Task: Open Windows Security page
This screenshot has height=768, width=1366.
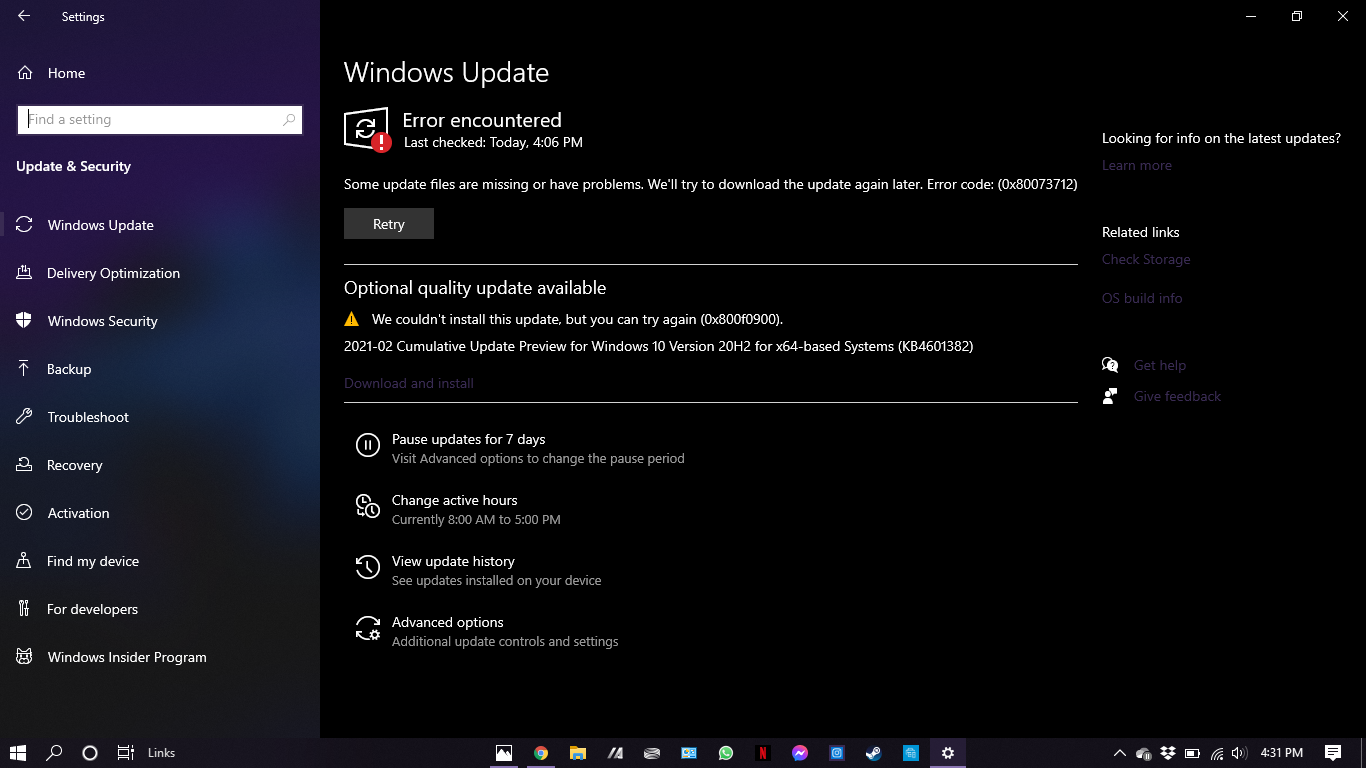Action: (160, 321)
